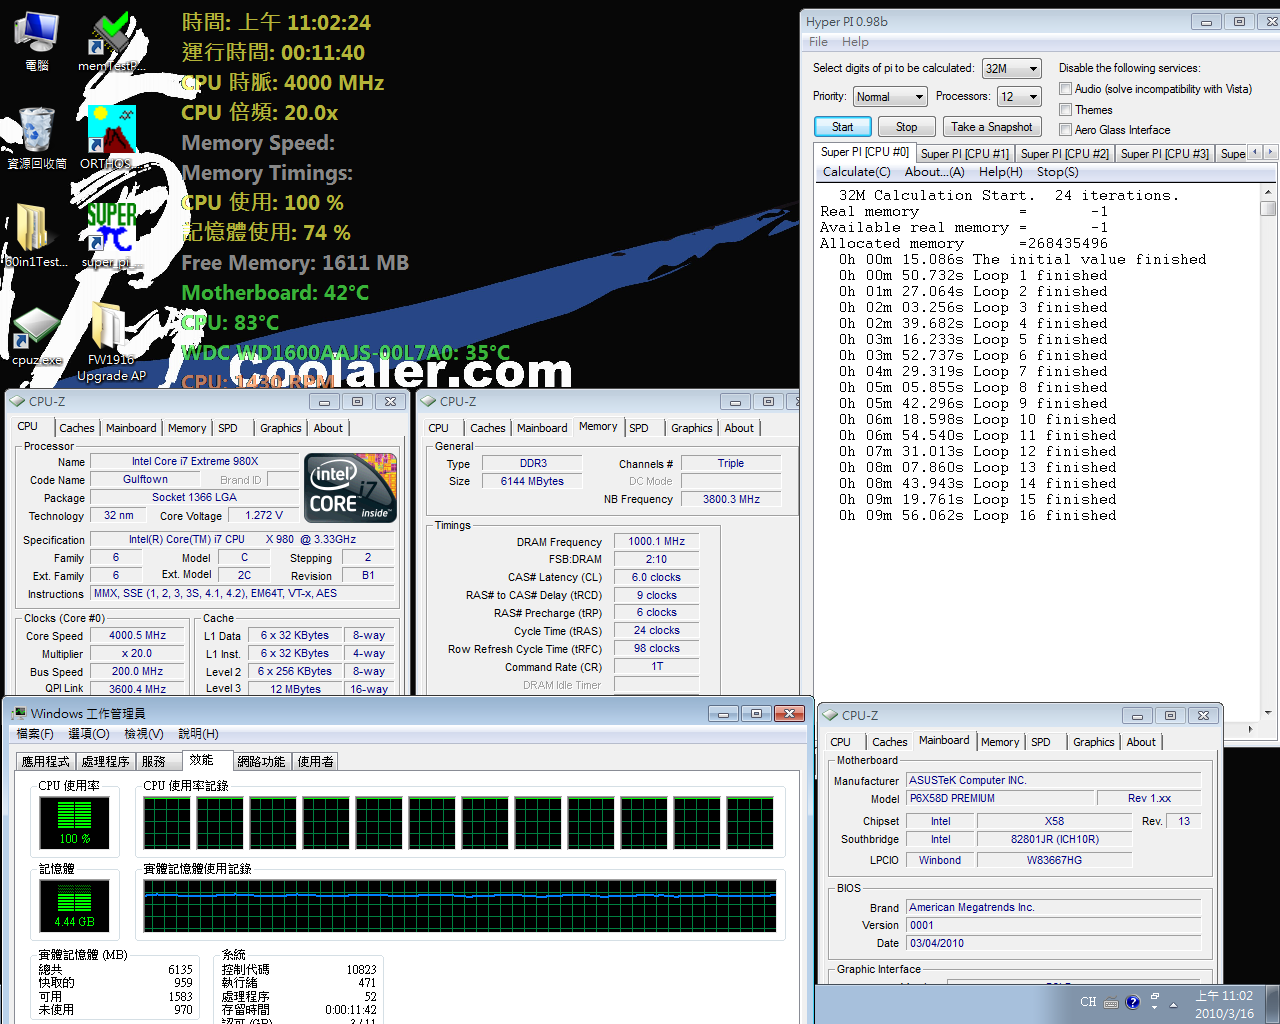The width and height of the screenshot is (1280, 1024).
Task: Open the Graphics tab in the CPU-Z Mainboard window
Action: (x=1094, y=742)
